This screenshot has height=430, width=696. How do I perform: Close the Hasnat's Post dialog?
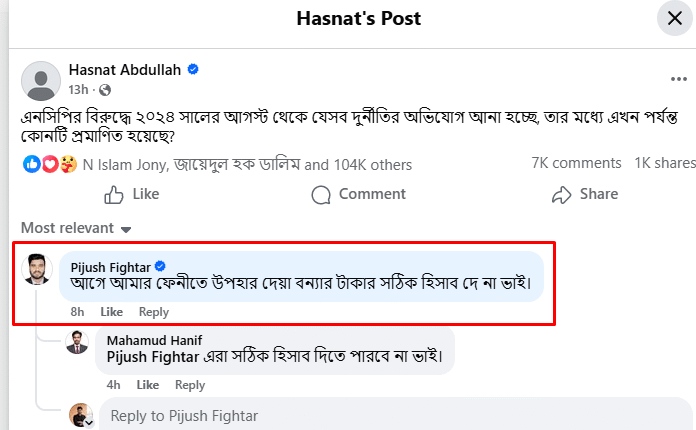pyautogui.click(x=670, y=19)
